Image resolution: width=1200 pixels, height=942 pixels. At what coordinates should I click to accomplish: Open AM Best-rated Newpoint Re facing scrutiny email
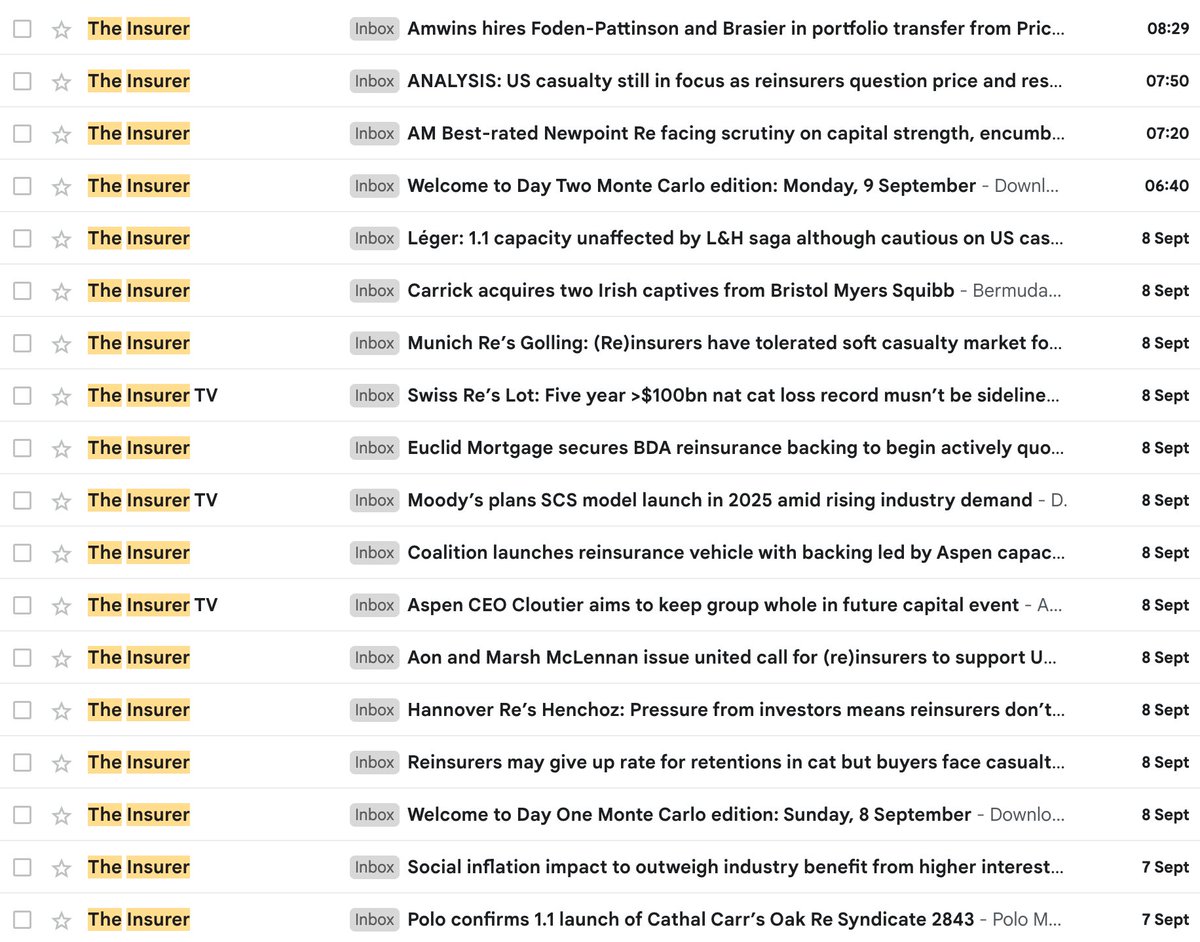pos(736,134)
